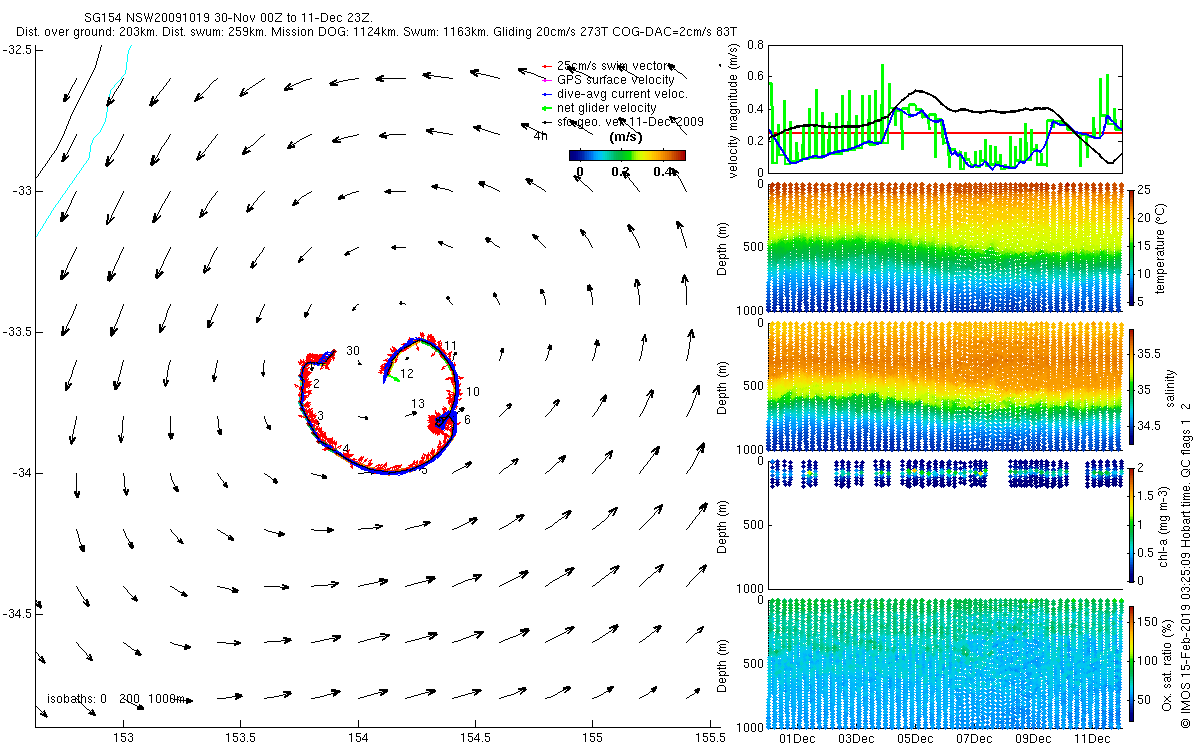Click the '01Dec' time axis tick
The image size is (1200, 750).
(x=799, y=739)
